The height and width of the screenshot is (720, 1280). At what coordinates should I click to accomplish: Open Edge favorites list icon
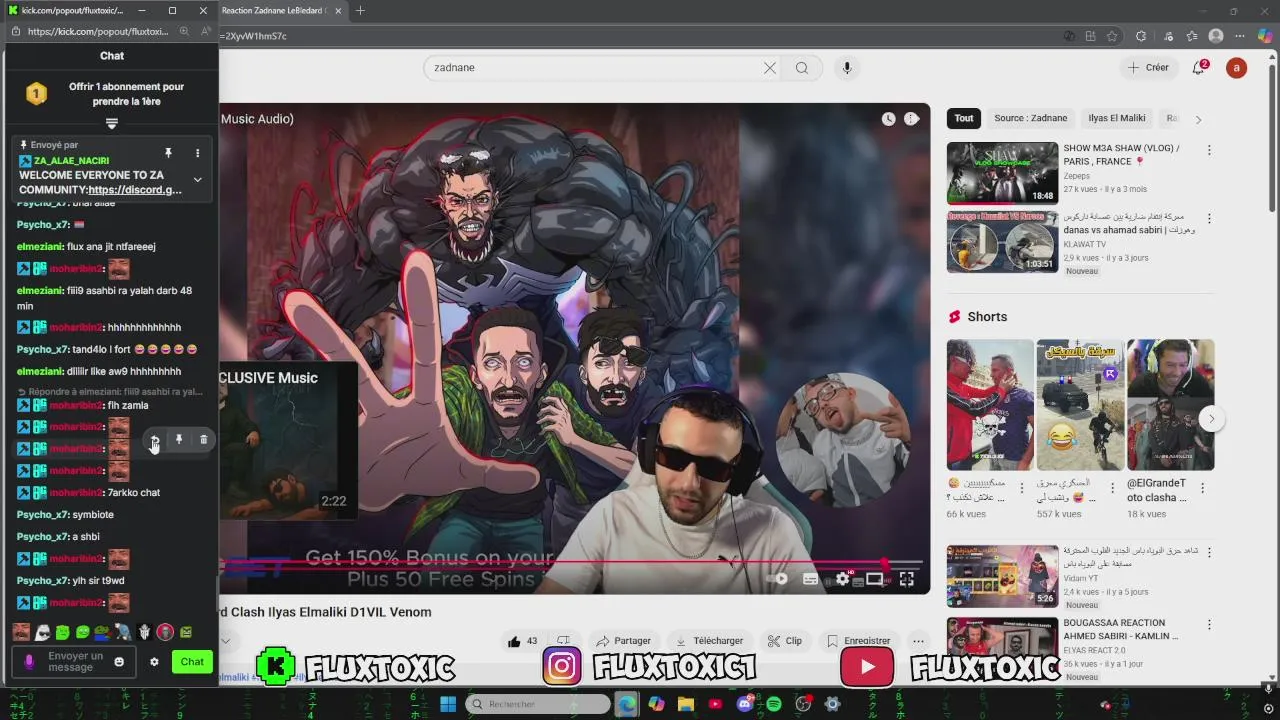[1191, 36]
